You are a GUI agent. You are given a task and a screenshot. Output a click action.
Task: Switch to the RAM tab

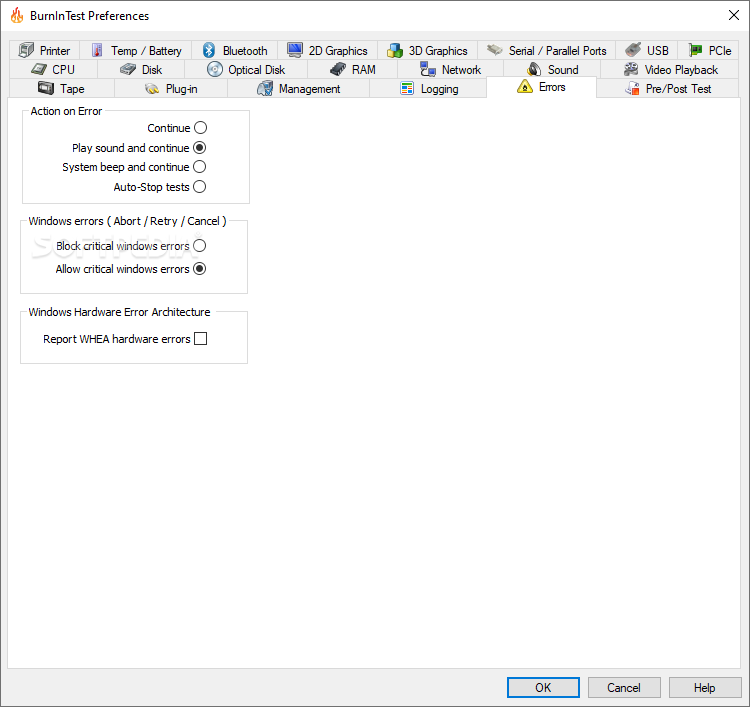point(353,69)
